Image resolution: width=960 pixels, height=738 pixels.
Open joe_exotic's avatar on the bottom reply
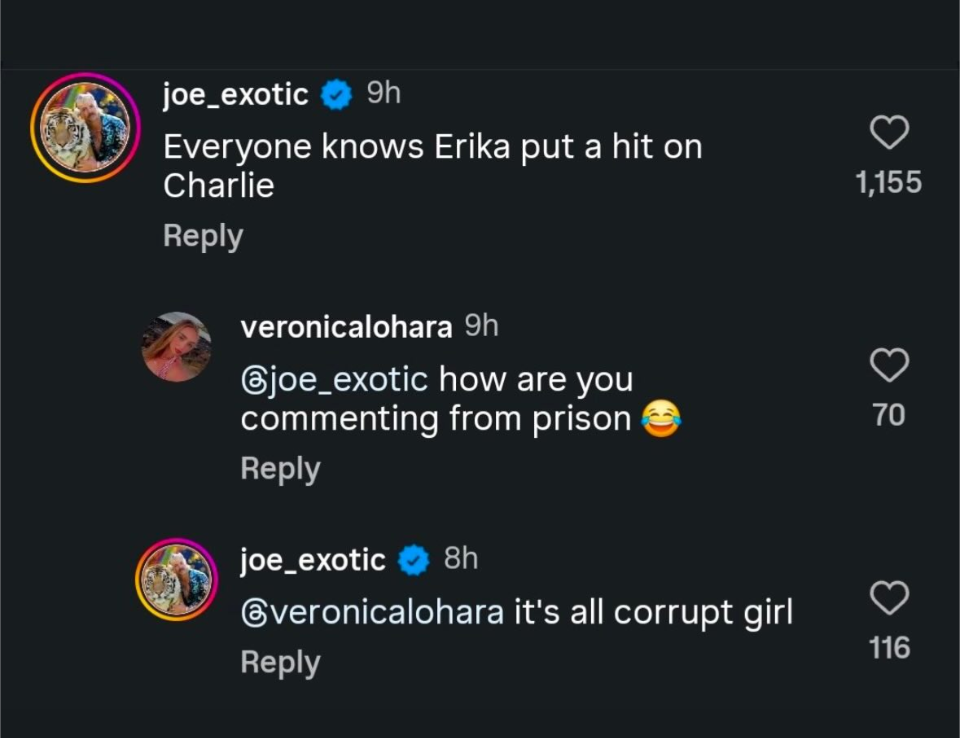(x=176, y=582)
